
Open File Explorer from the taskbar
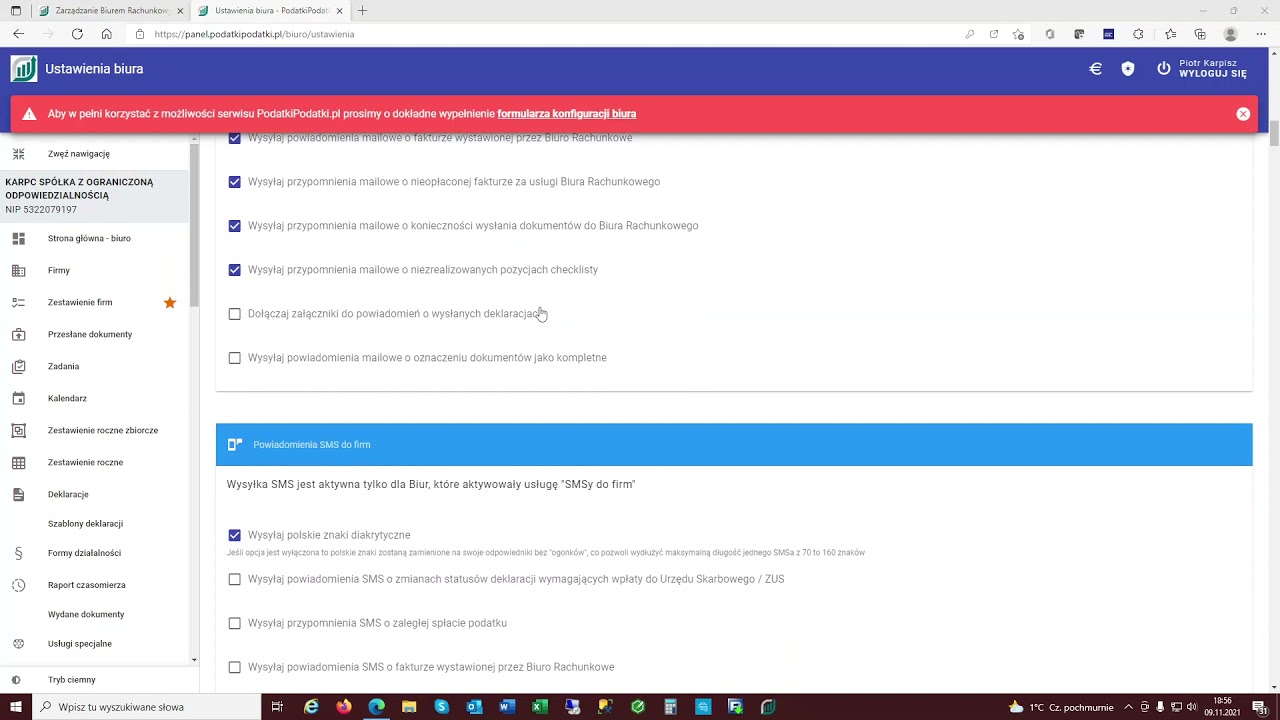(409, 707)
